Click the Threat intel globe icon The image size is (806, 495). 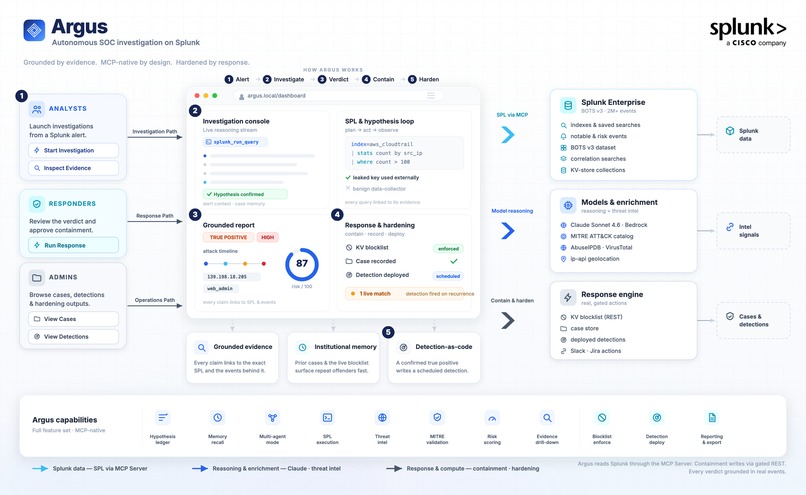(x=382, y=417)
